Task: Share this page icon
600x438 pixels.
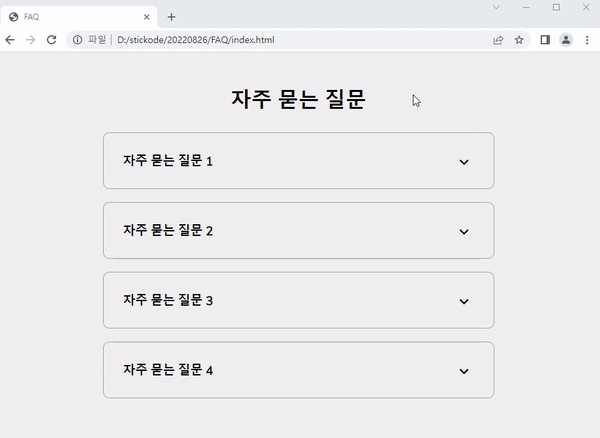Action: click(498, 40)
